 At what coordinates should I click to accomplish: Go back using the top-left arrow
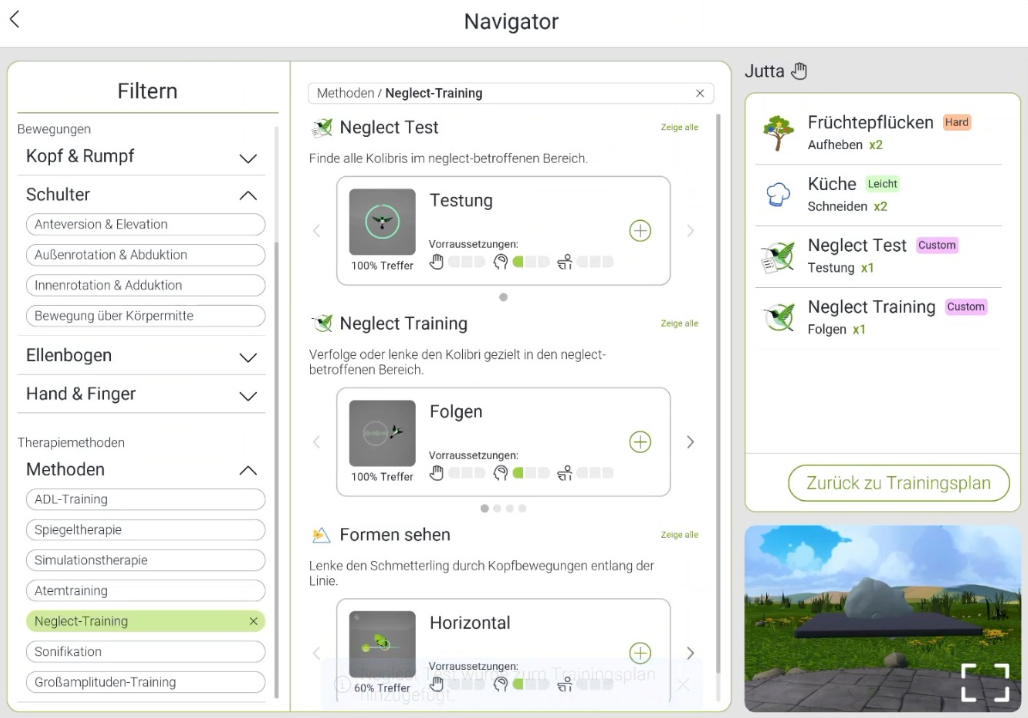point(15,20)
